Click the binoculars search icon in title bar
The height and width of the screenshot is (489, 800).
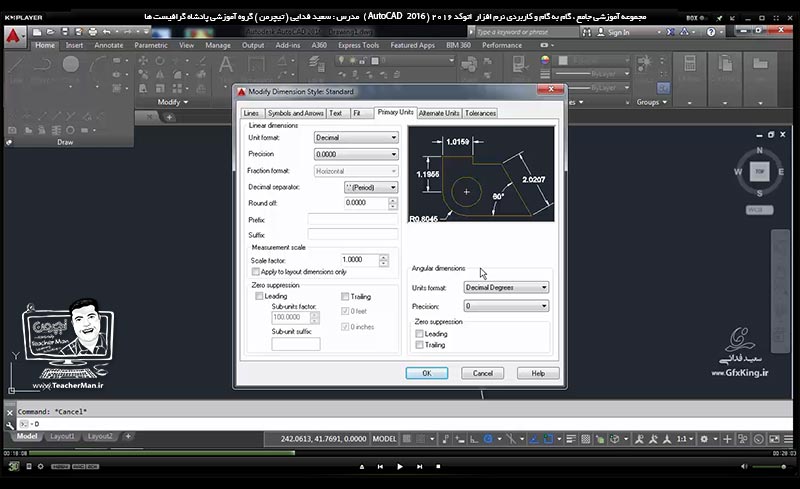[x=587, y=32]
